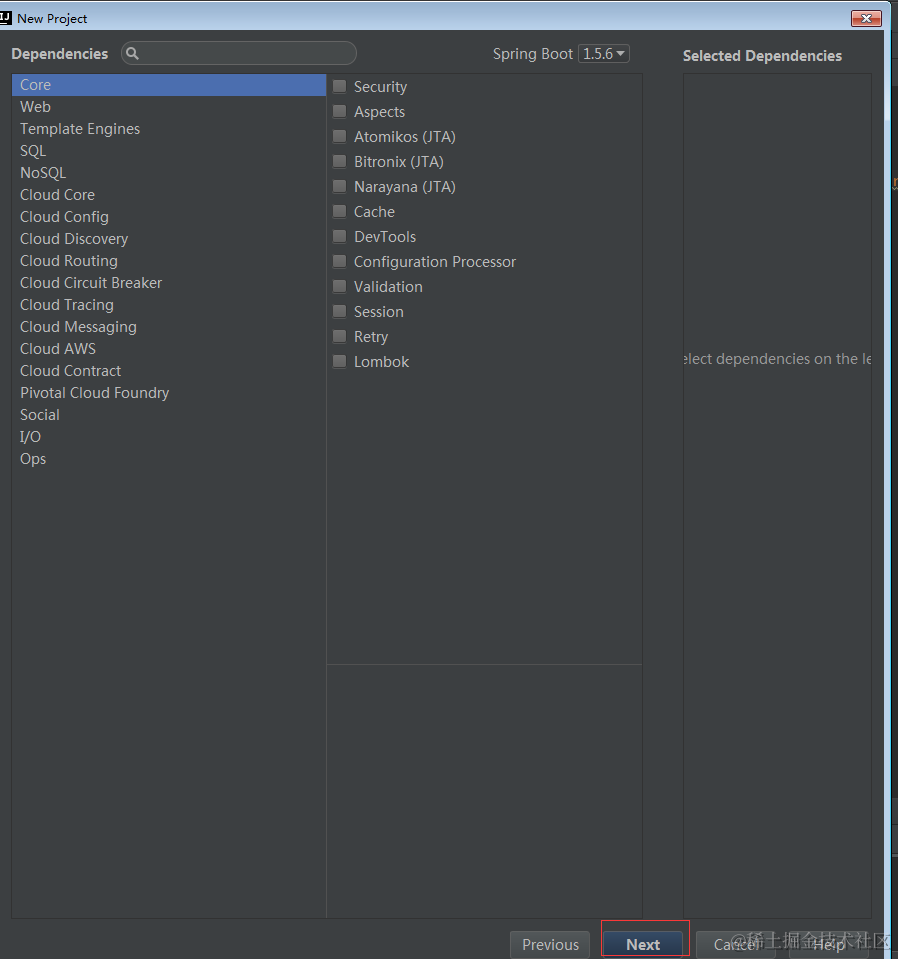This screenshot has width=898, height=959.
Task: Select Cloud Config category
Action: pyautogui.click(x=169, y=217)
